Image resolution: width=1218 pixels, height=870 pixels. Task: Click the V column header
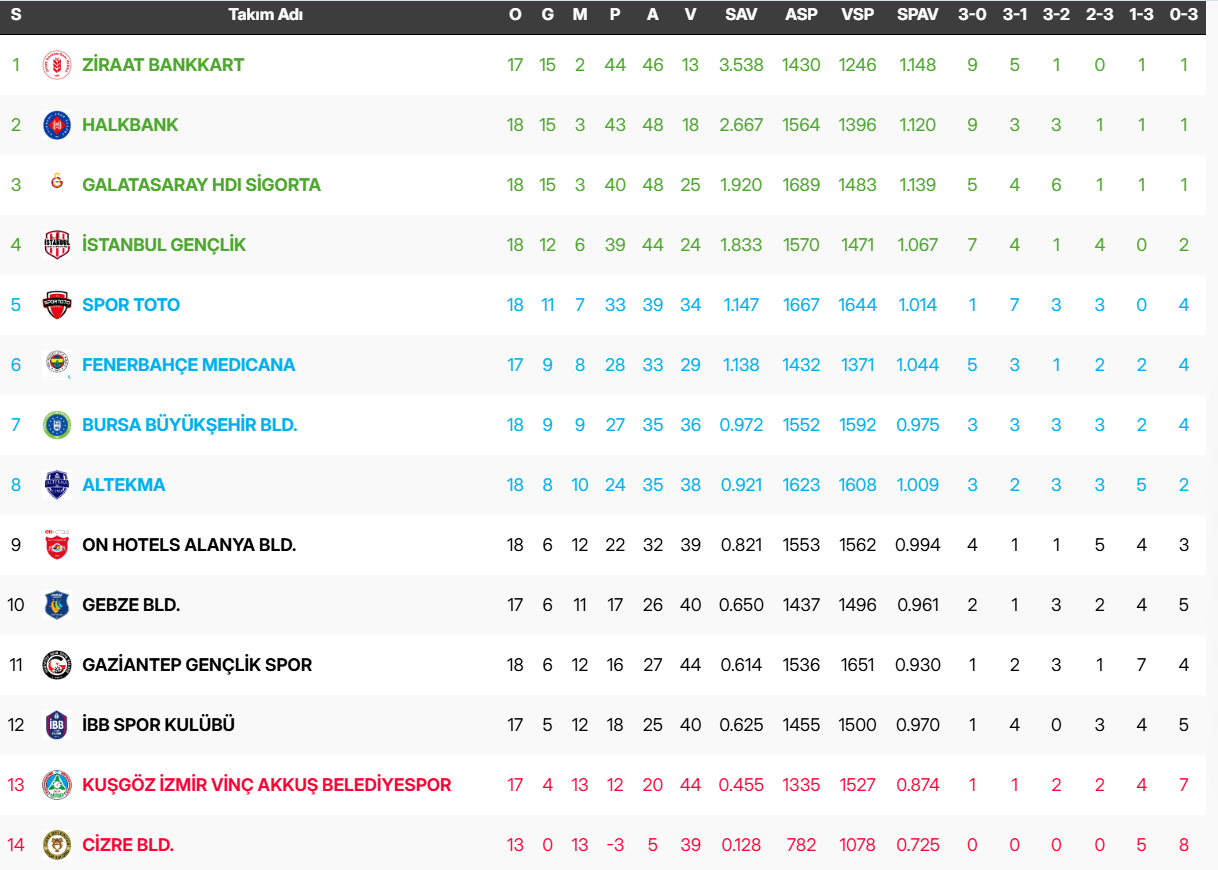click(691, 15)
